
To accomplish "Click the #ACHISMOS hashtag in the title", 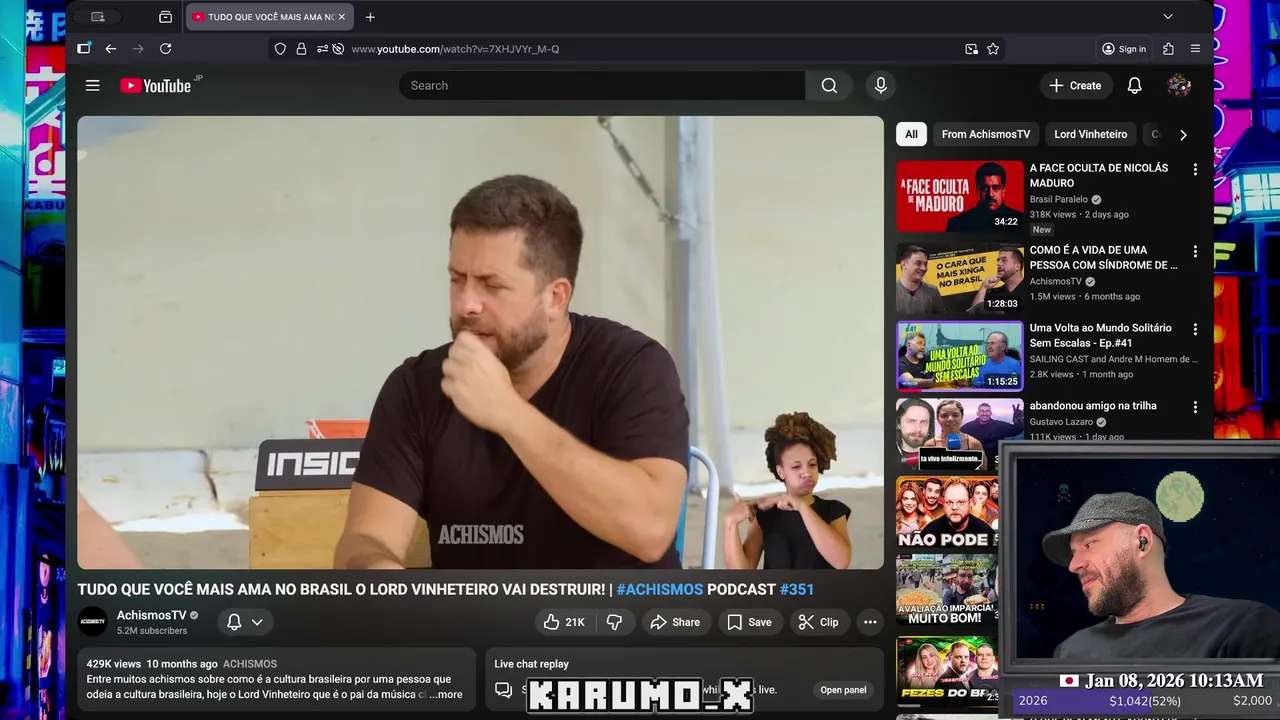I will (x=660, y=590).
